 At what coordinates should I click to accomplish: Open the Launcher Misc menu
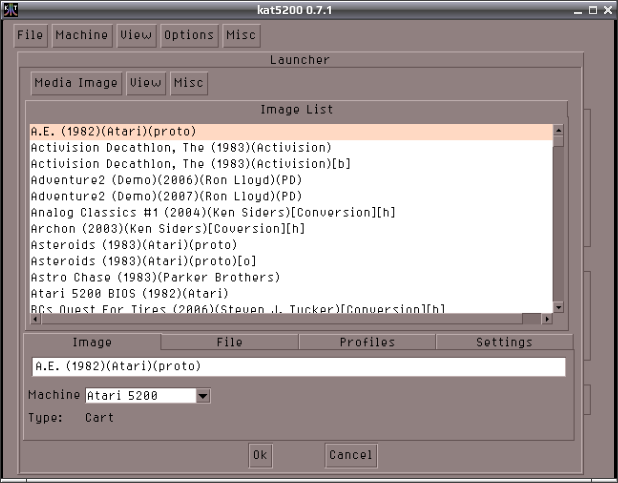click(x=189, y=83)
